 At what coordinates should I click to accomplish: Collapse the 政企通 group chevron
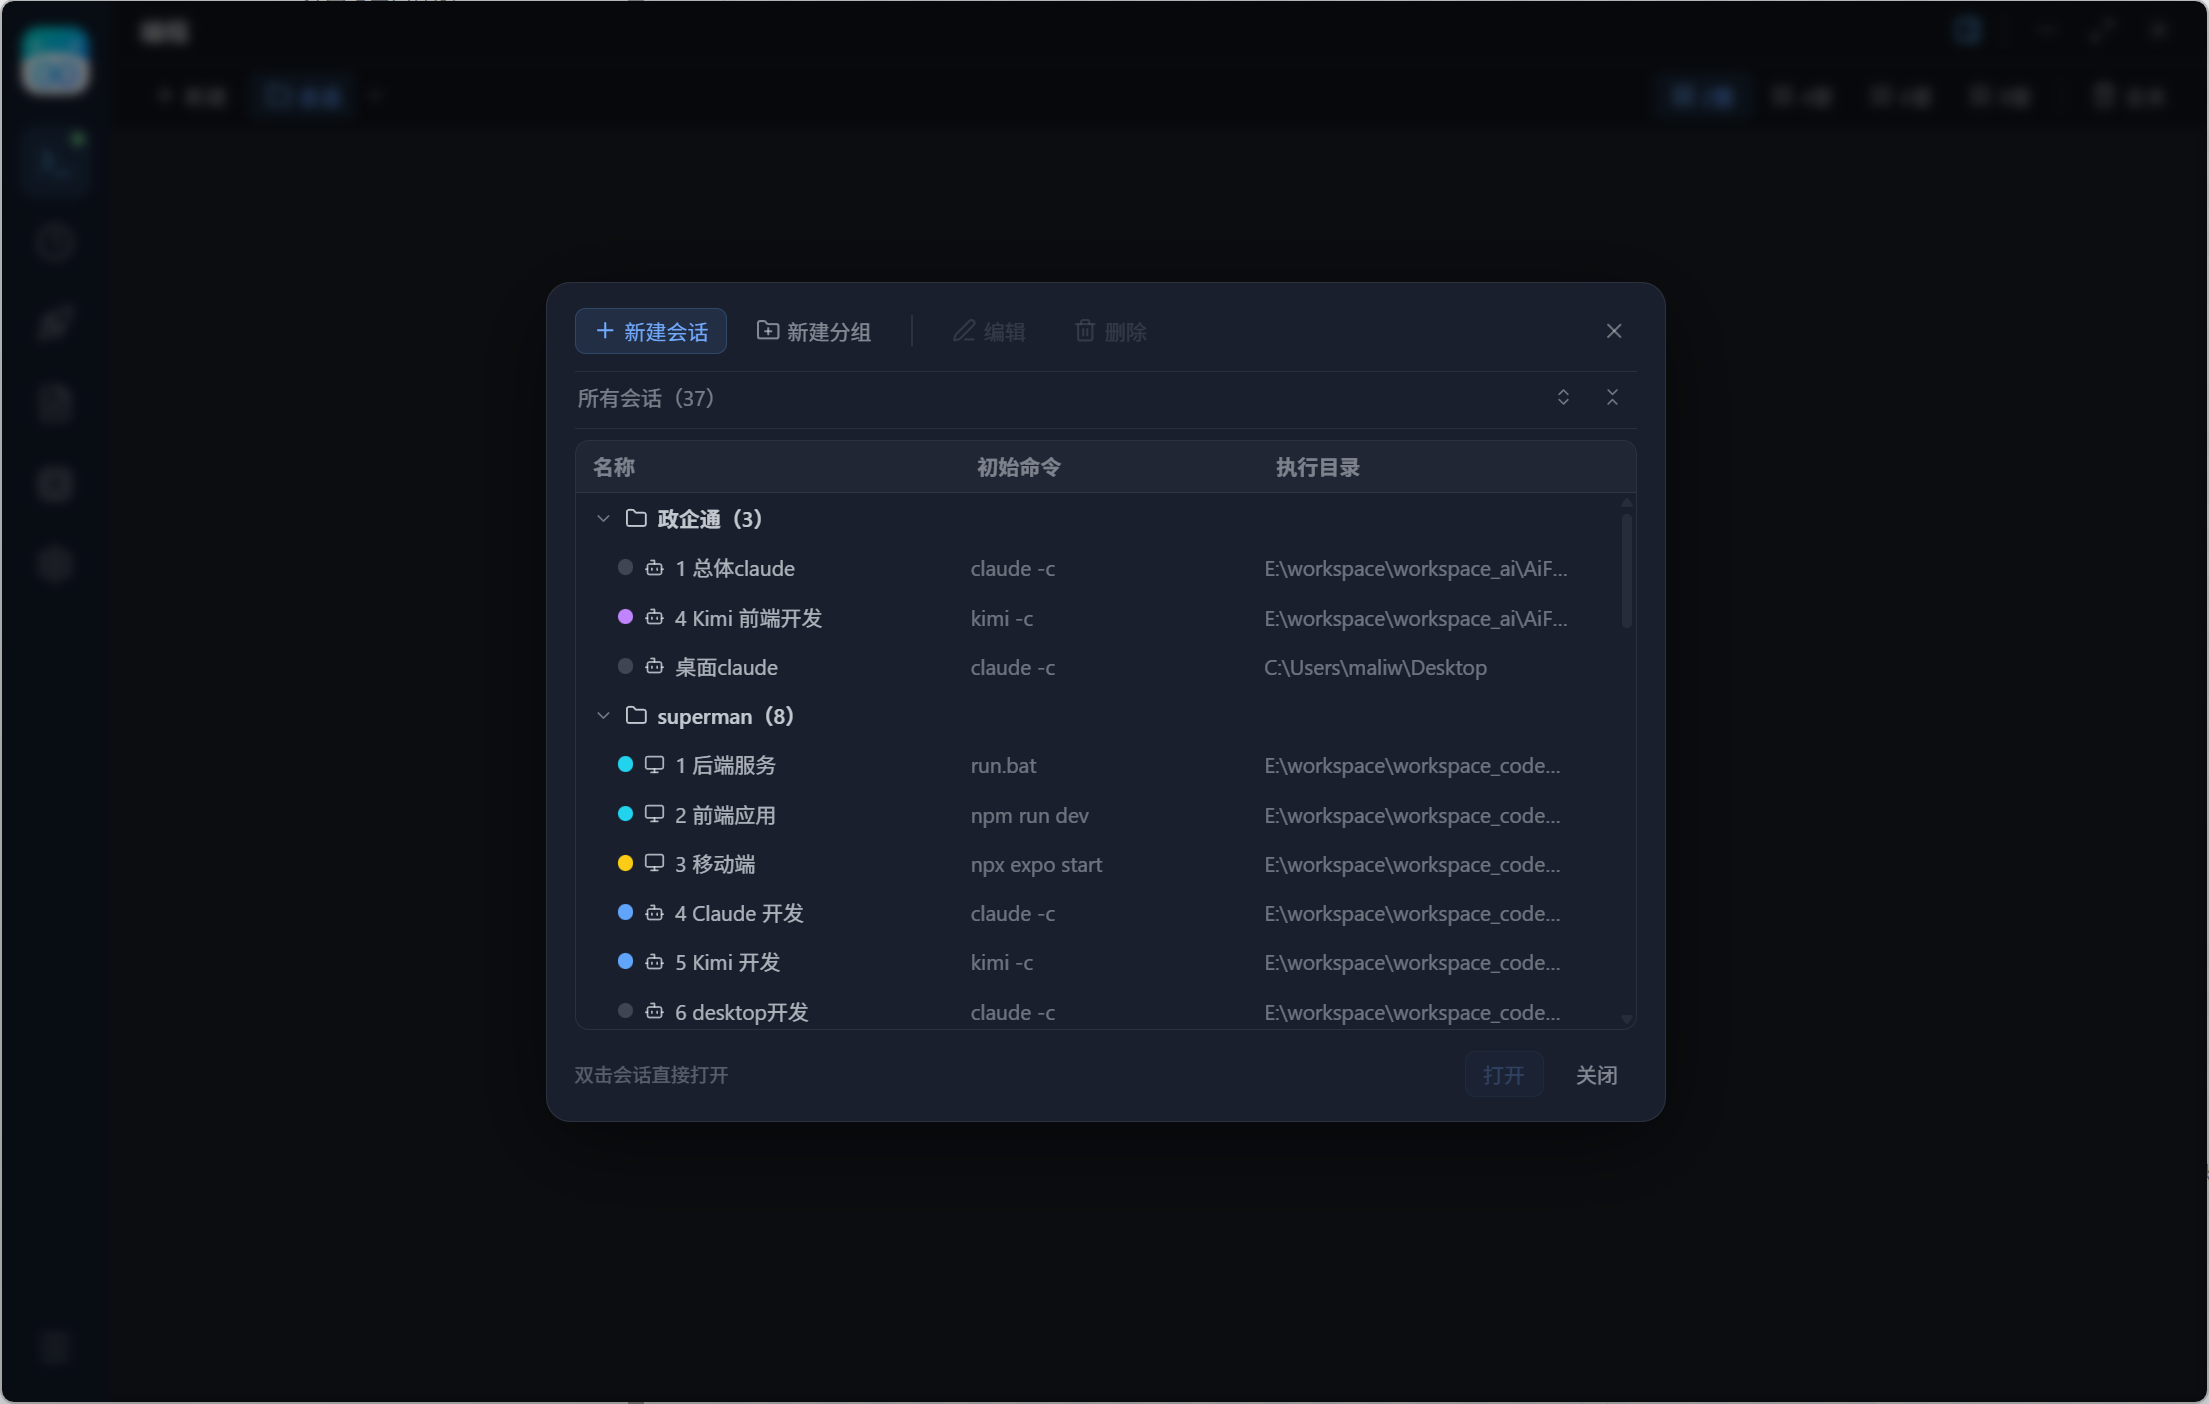pos(603,519)
